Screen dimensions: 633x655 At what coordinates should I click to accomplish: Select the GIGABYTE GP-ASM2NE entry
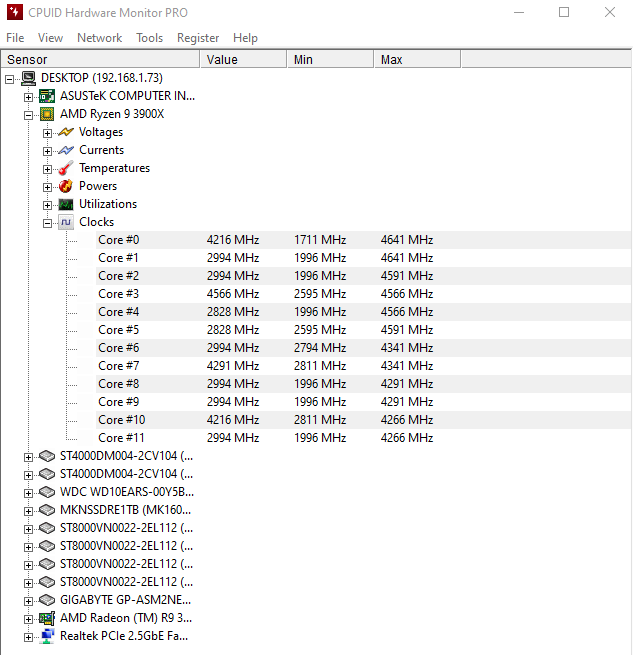pyautogui.click(x=125, y=600)
